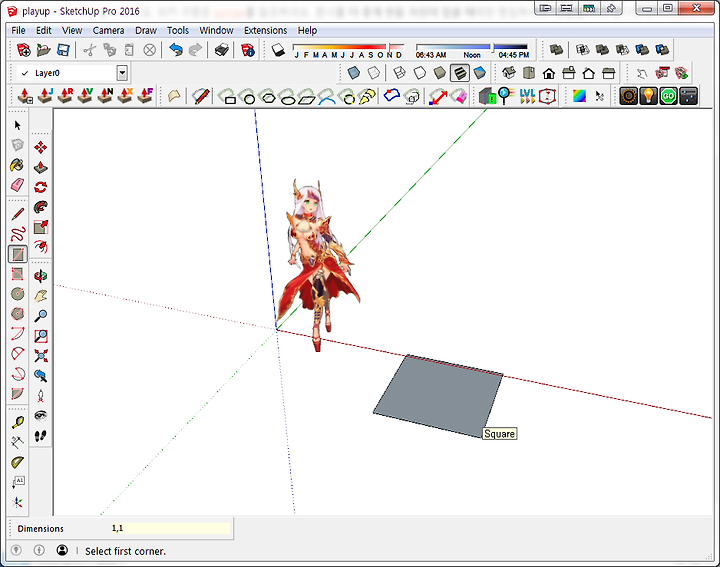Save the model with floppy icon
Screen dimensions: 720x567
coord(63,50)
